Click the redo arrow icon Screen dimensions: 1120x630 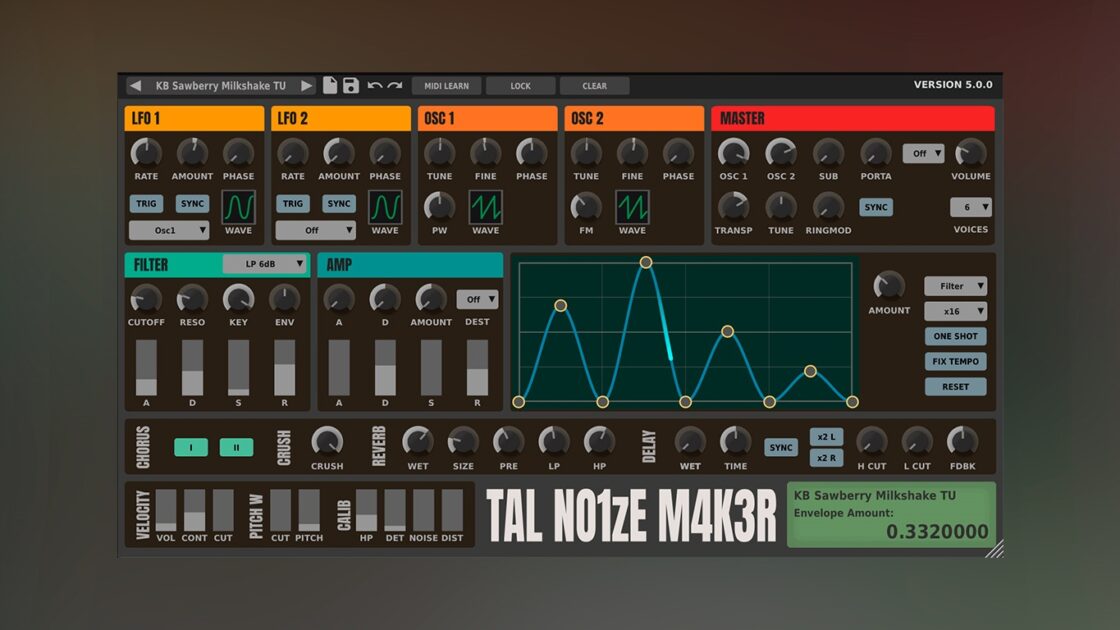pos(395,86)
